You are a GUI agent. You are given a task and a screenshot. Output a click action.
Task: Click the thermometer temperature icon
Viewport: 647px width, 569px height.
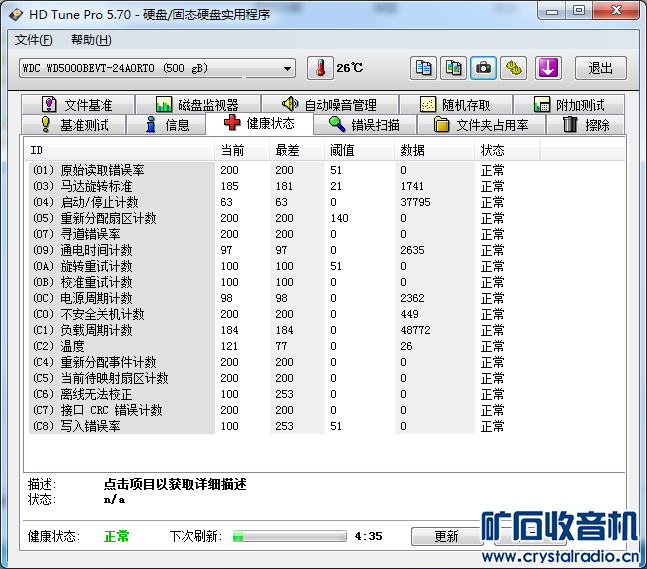click(x=320, y=68)
